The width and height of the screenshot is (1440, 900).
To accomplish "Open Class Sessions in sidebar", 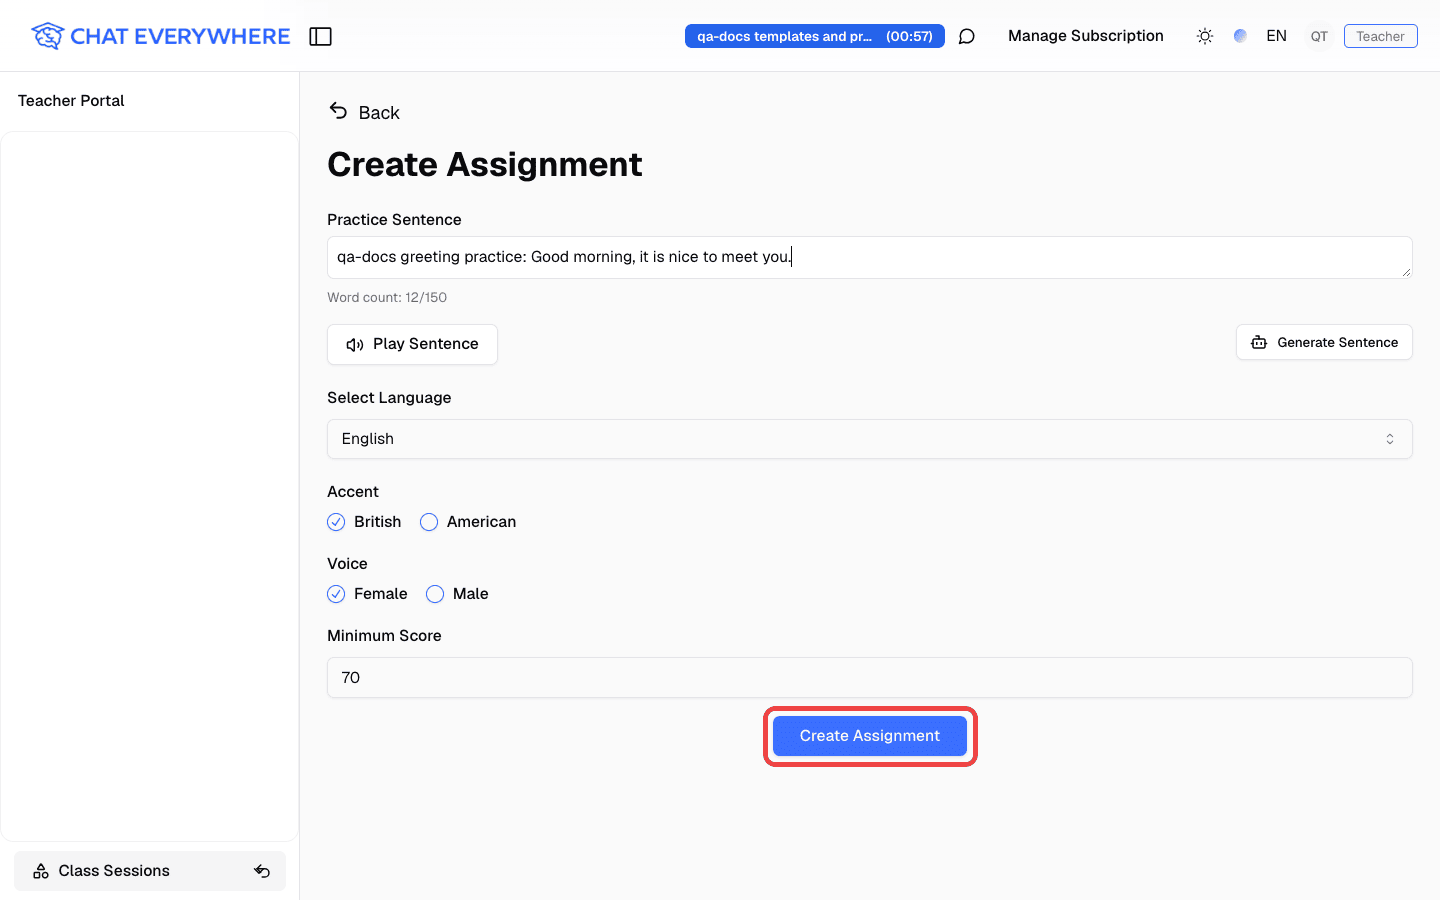I will pos(150,871).
